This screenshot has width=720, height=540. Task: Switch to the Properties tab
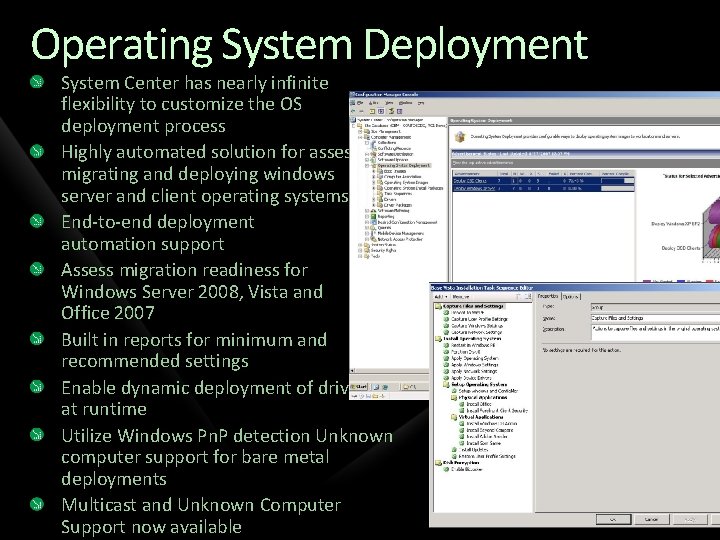click(548, 296)
